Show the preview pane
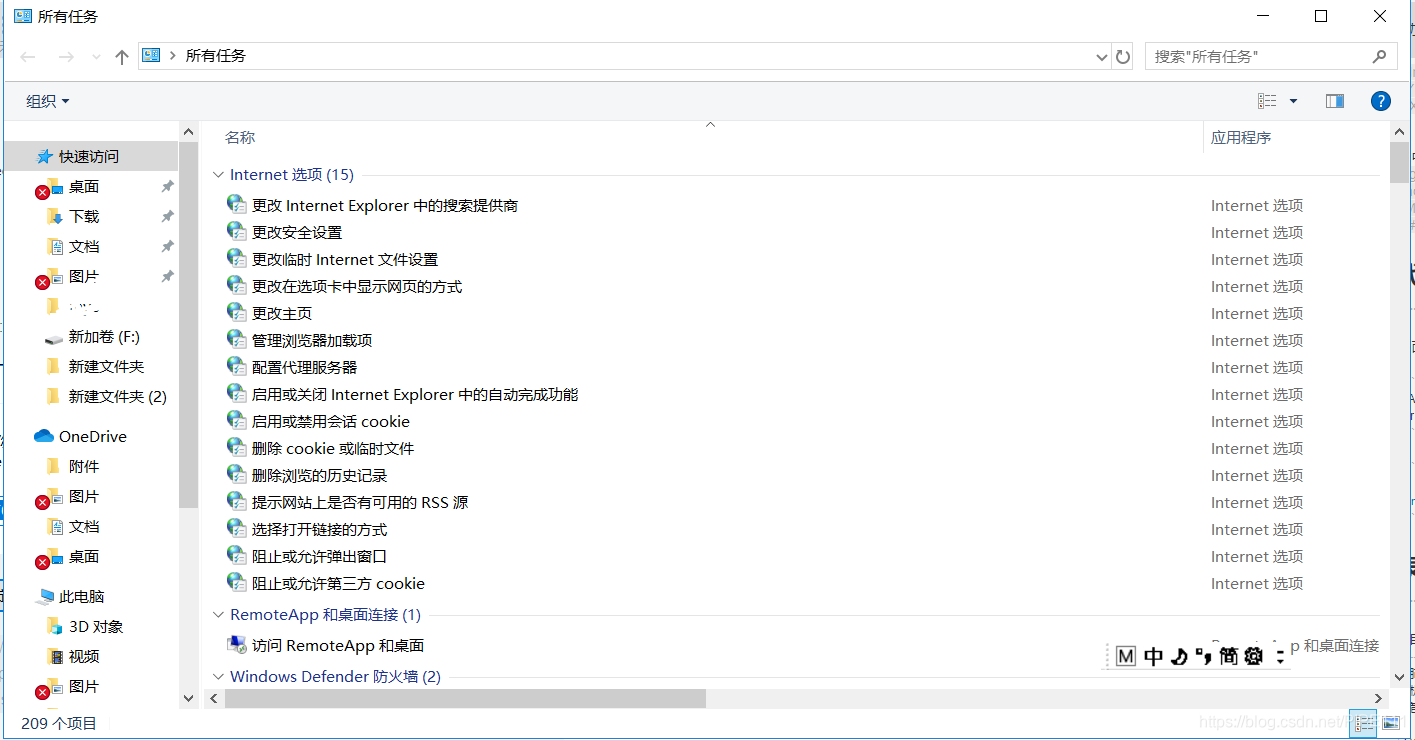The width and height of the screenshot is (1415, 740). pyautogui.click(x=1335, y=101)
